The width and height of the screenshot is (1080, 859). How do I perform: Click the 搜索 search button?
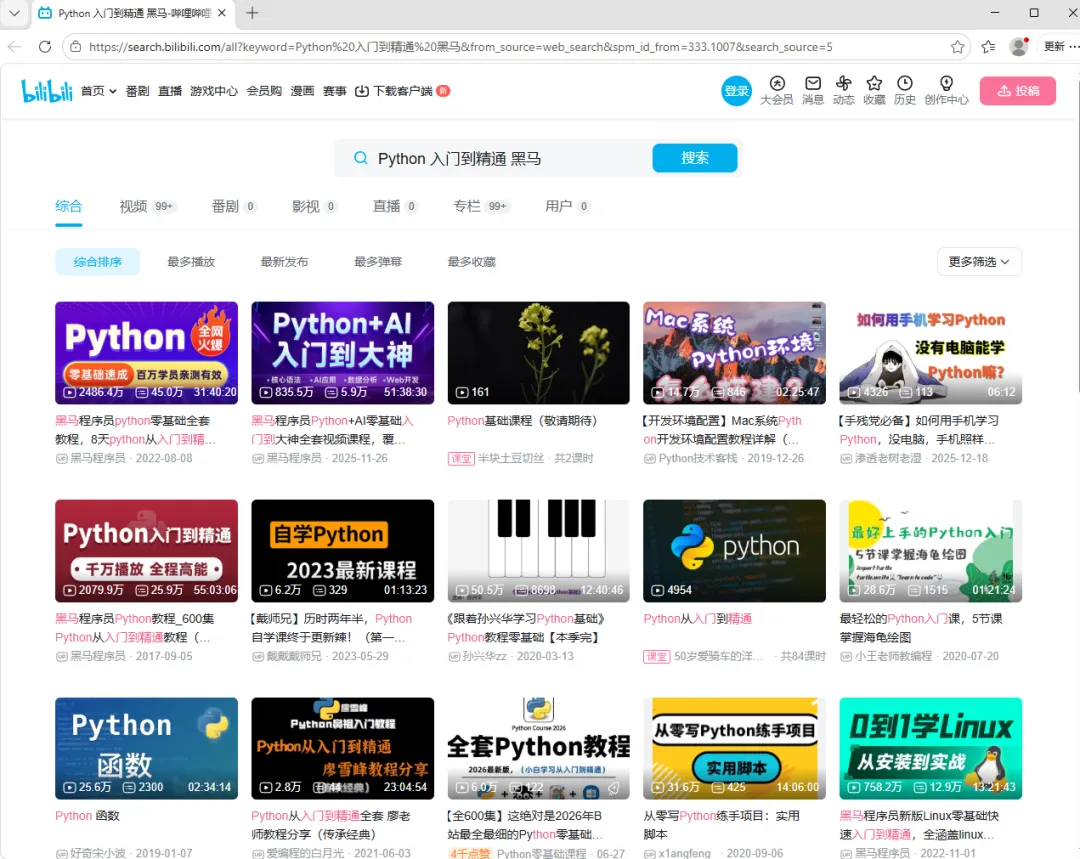(694, 158)
